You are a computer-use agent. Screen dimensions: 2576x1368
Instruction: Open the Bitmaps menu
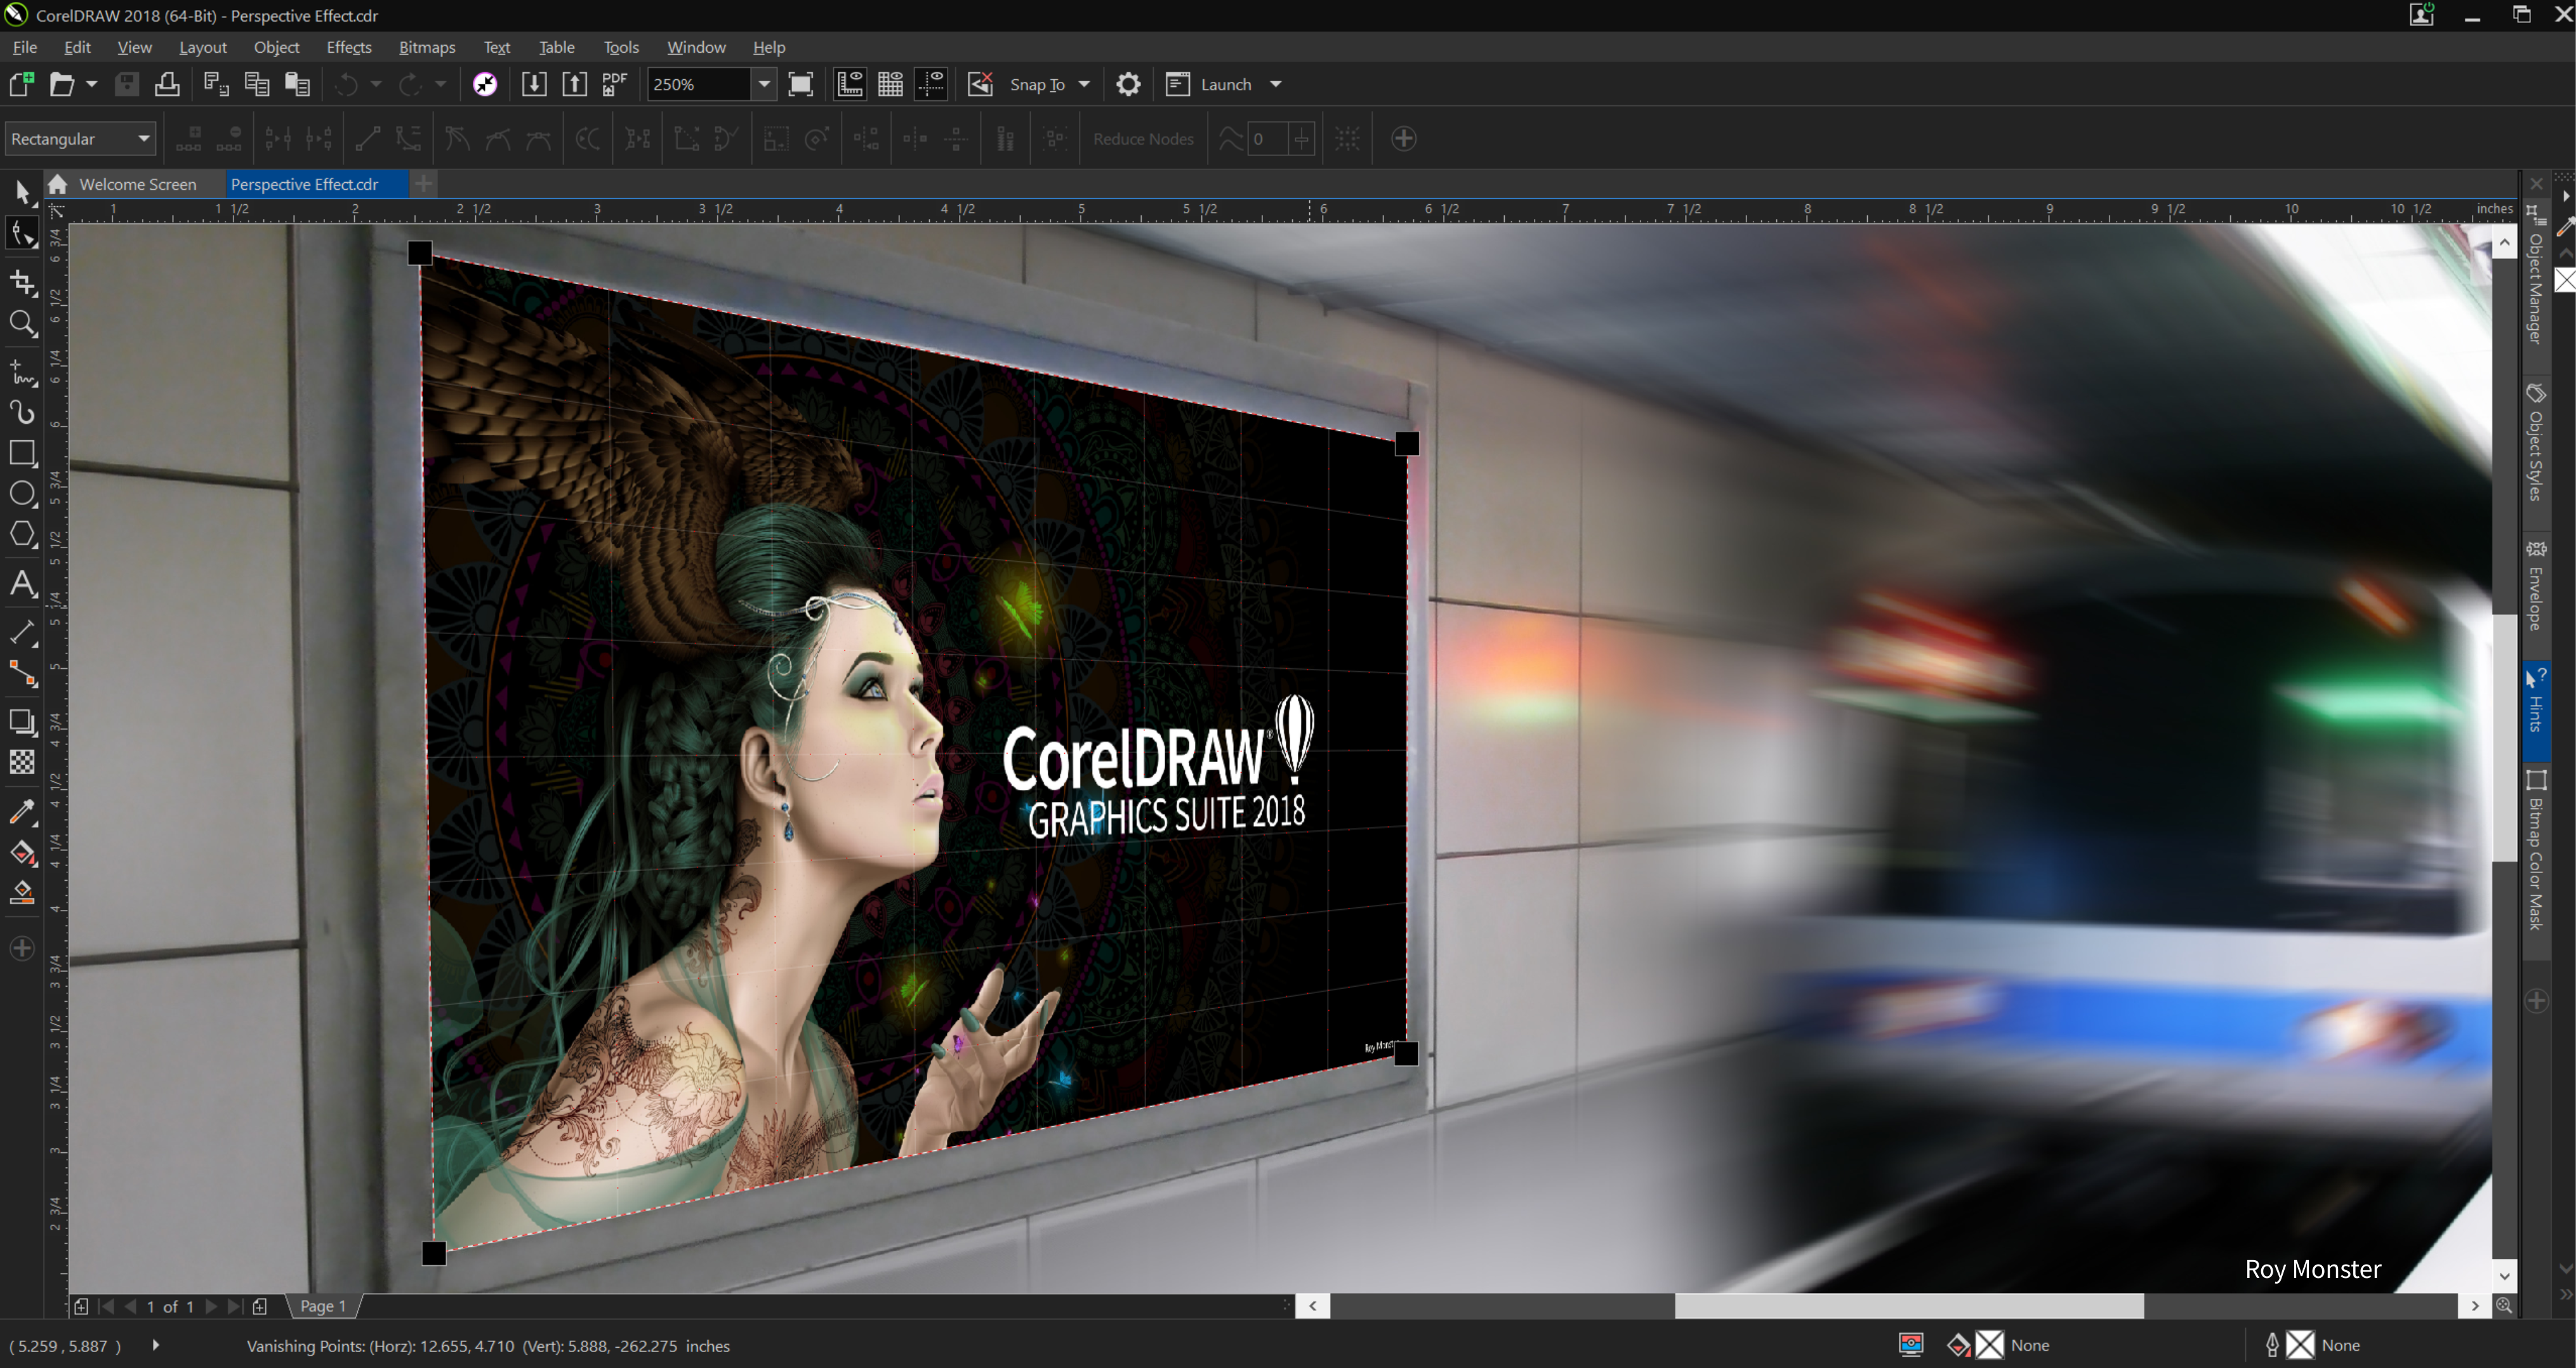[x=427, y=47]
